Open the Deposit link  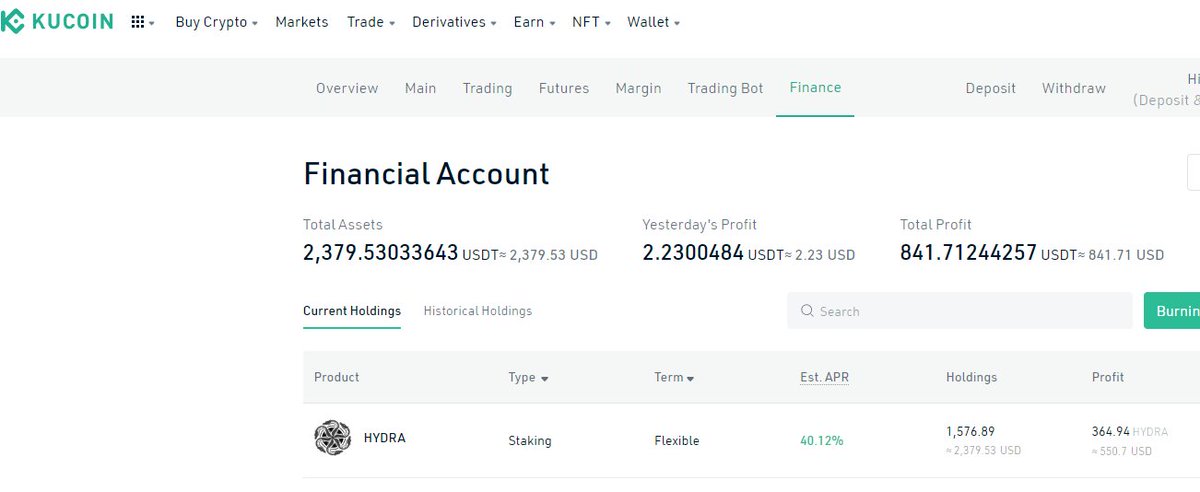point(991,88)
